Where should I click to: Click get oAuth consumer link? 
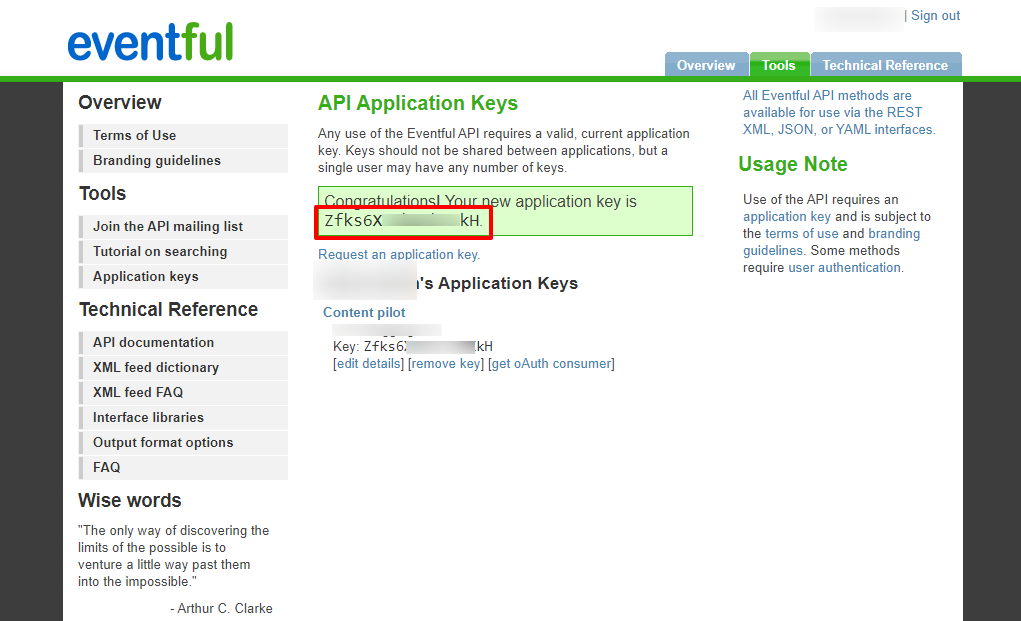click(x=552, y=364)
